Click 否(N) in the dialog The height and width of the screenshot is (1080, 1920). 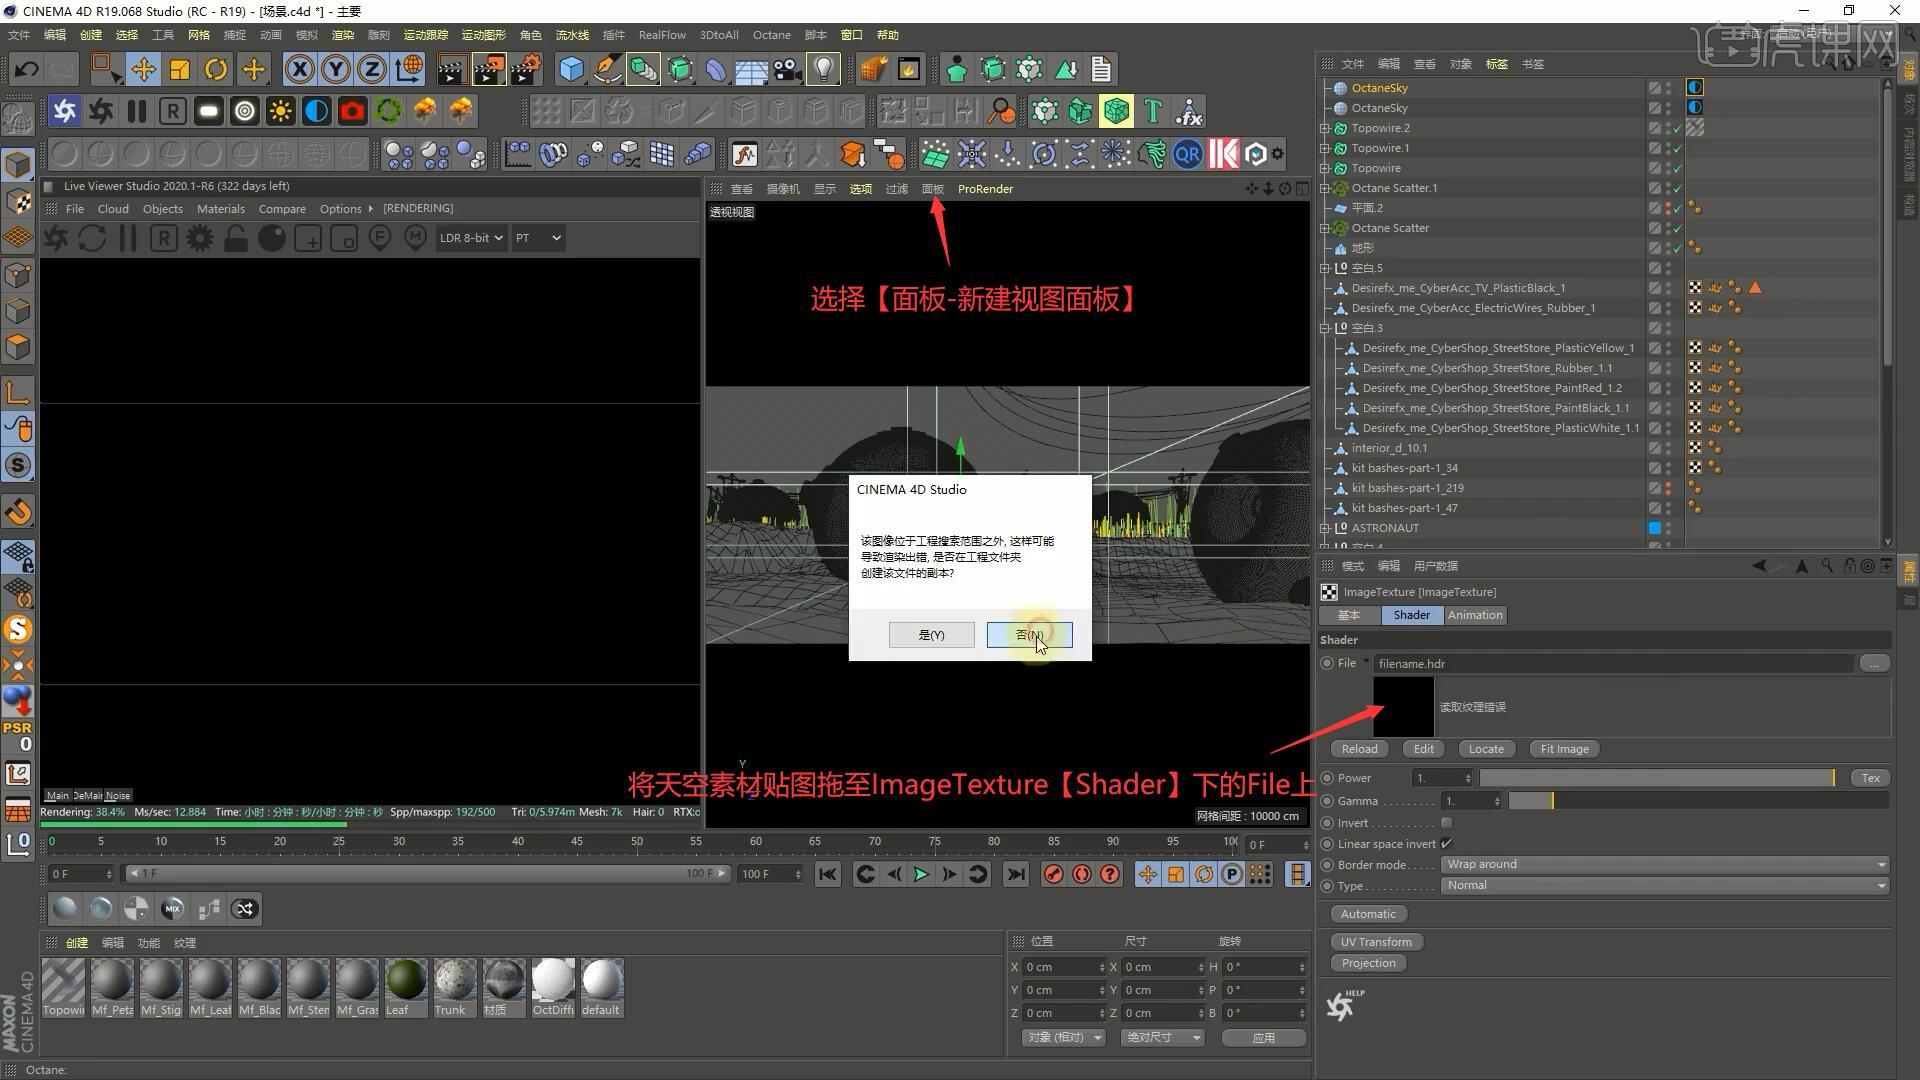1029,635
